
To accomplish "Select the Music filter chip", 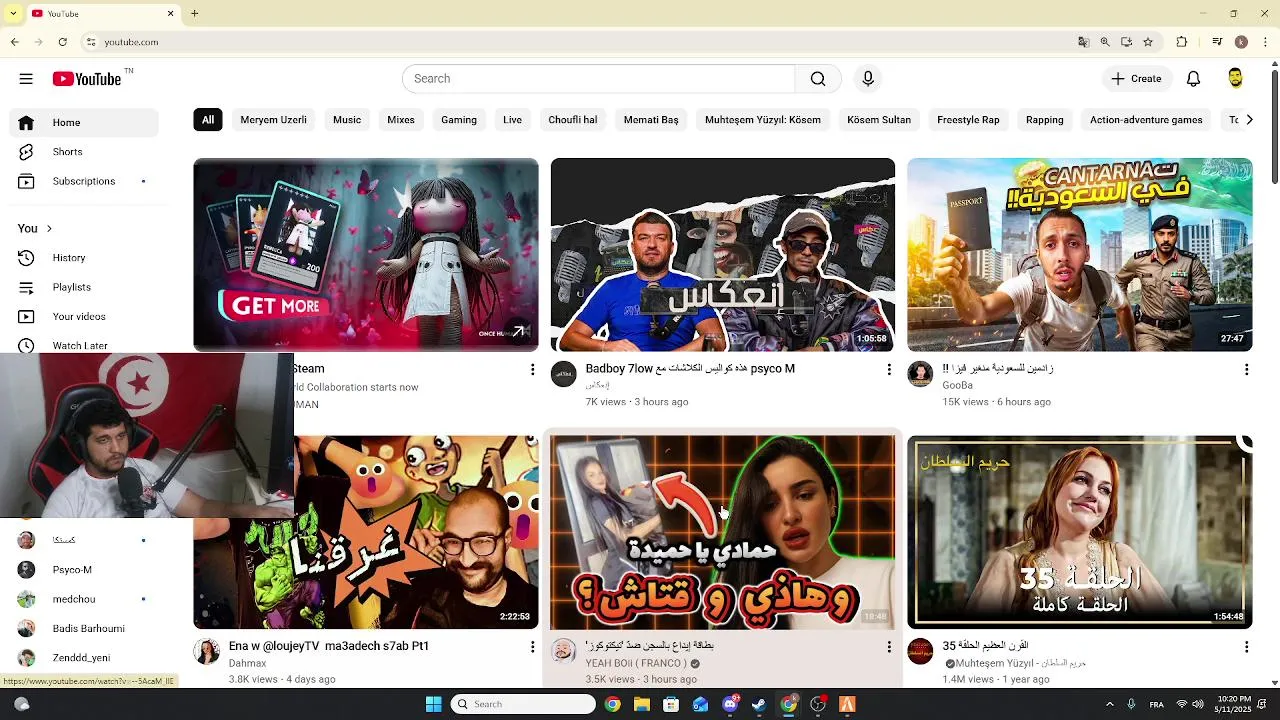I will click(x=347, y=120).
